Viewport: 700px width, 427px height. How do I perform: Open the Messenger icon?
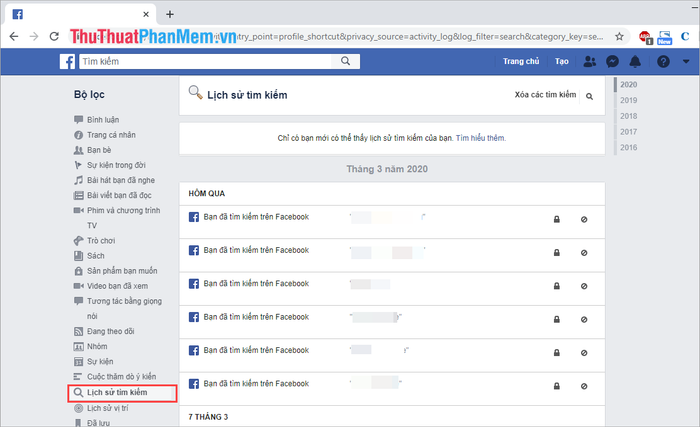(612, 61)
